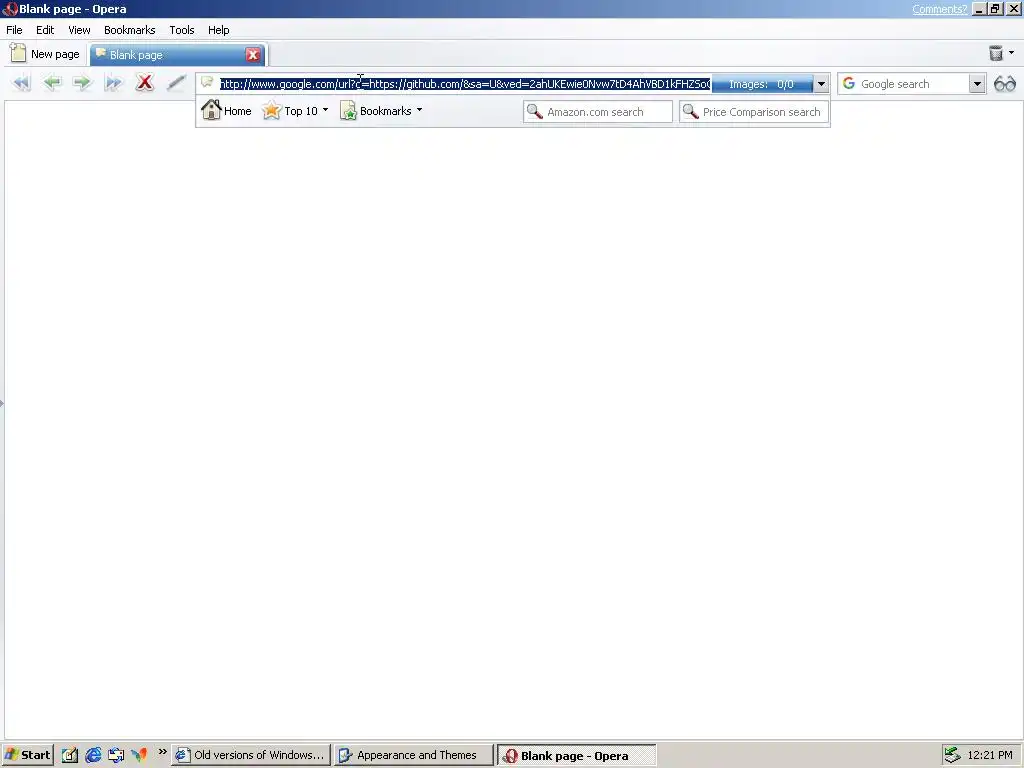Click the Price Comparison search field

[754, 112]
